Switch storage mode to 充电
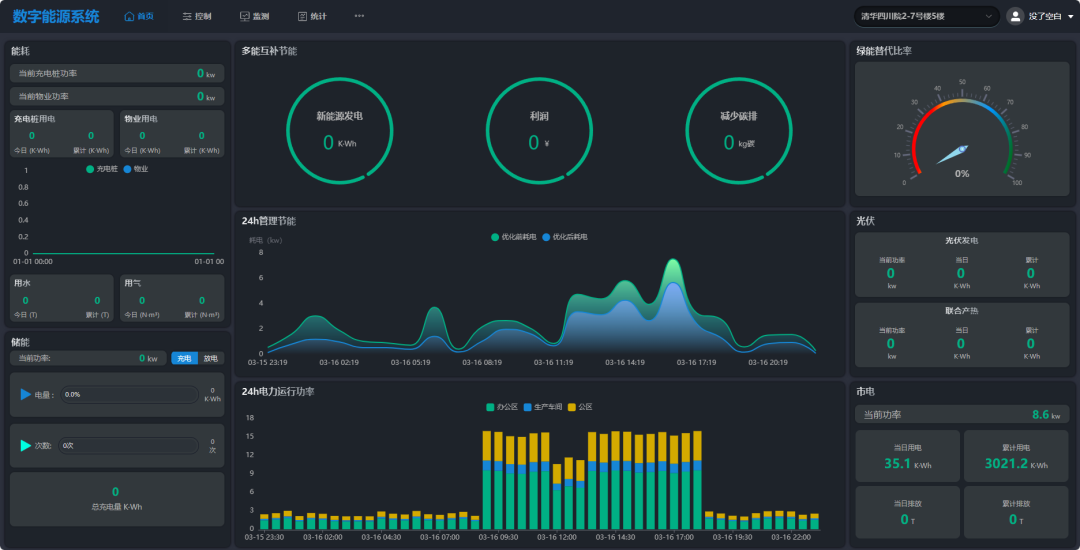The width and height of the screenshot is (1080, 550). click(x=184, y=358)
